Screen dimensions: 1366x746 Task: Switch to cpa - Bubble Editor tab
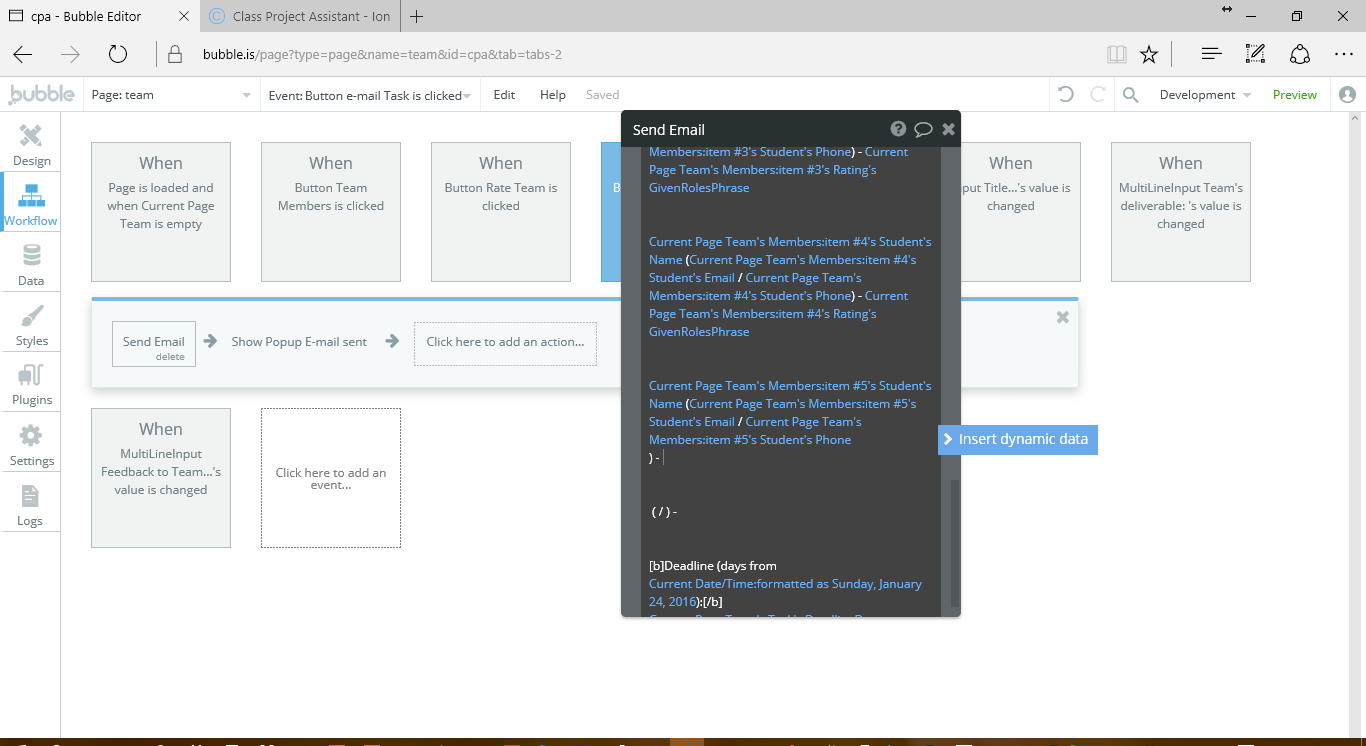(100, 16)
